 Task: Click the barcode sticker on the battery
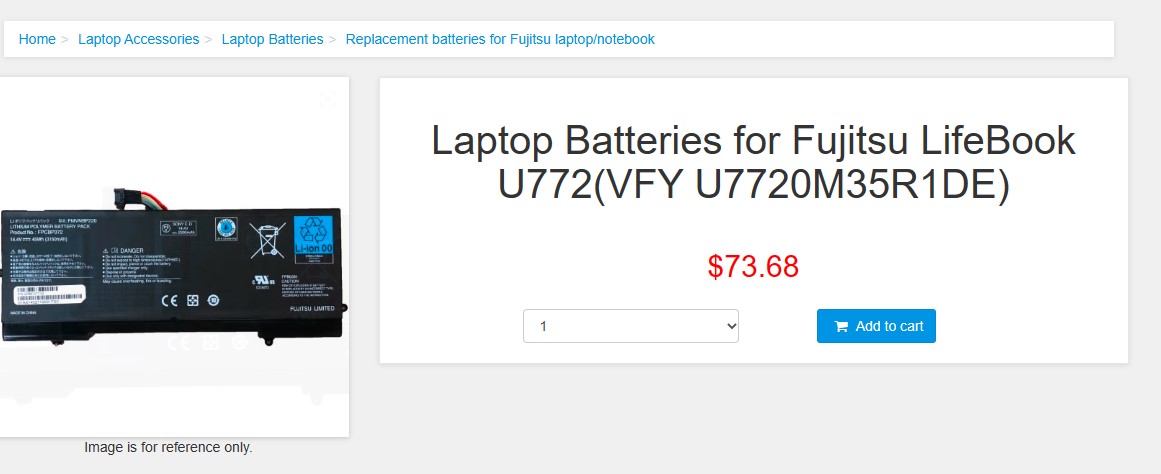pyautogui.click(x=49, y=293)
